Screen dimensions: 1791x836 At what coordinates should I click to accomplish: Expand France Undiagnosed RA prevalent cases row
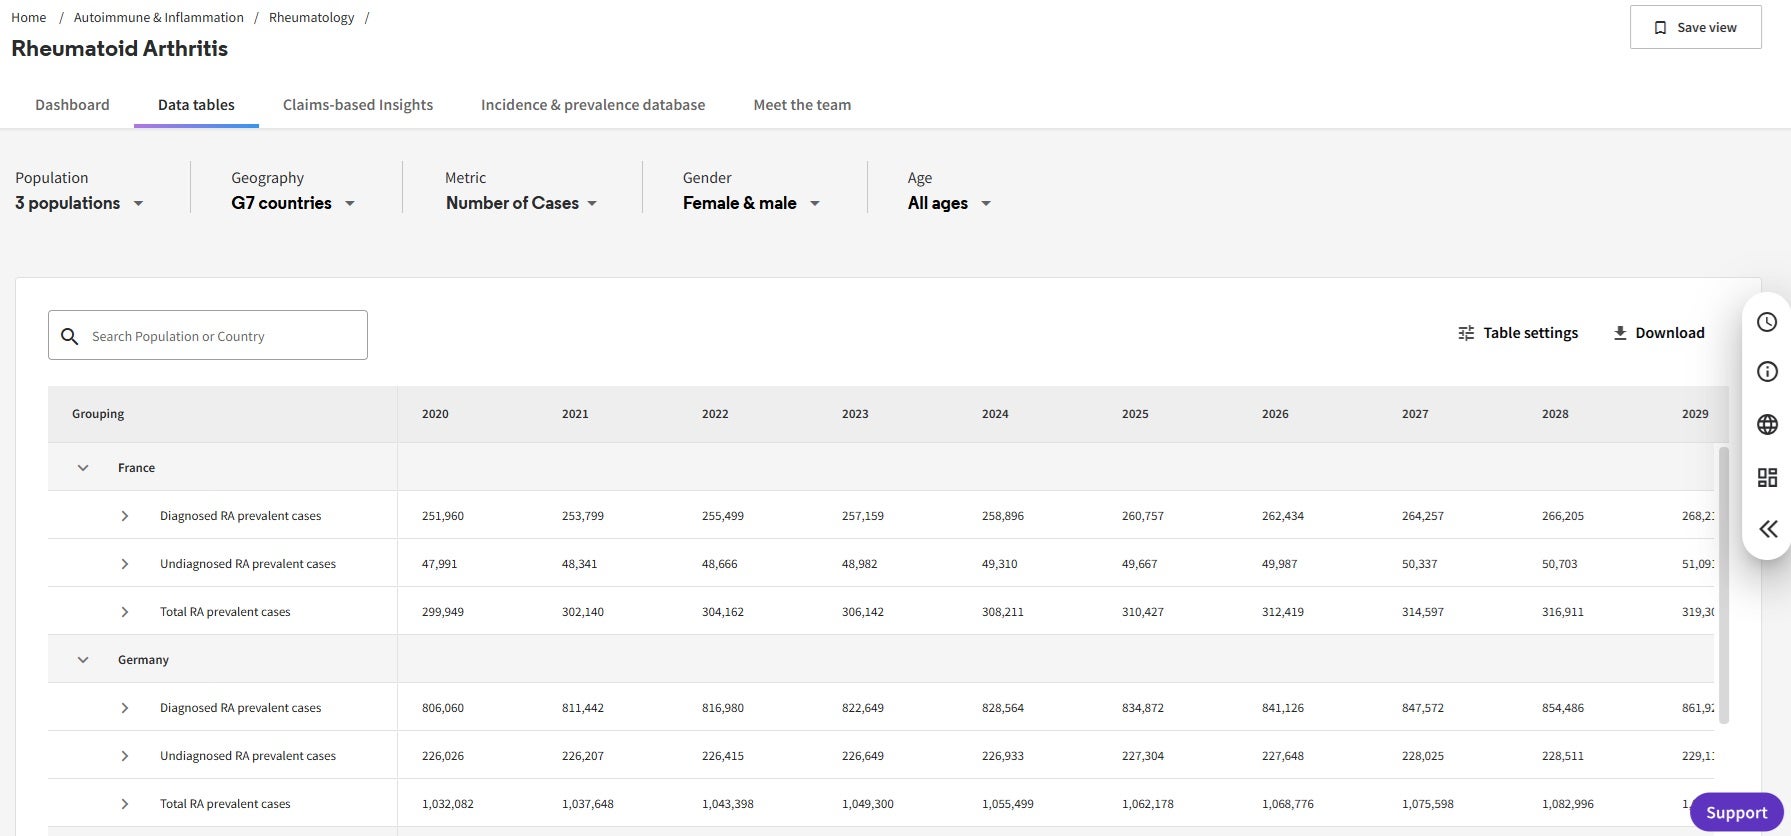click(125, 564)
